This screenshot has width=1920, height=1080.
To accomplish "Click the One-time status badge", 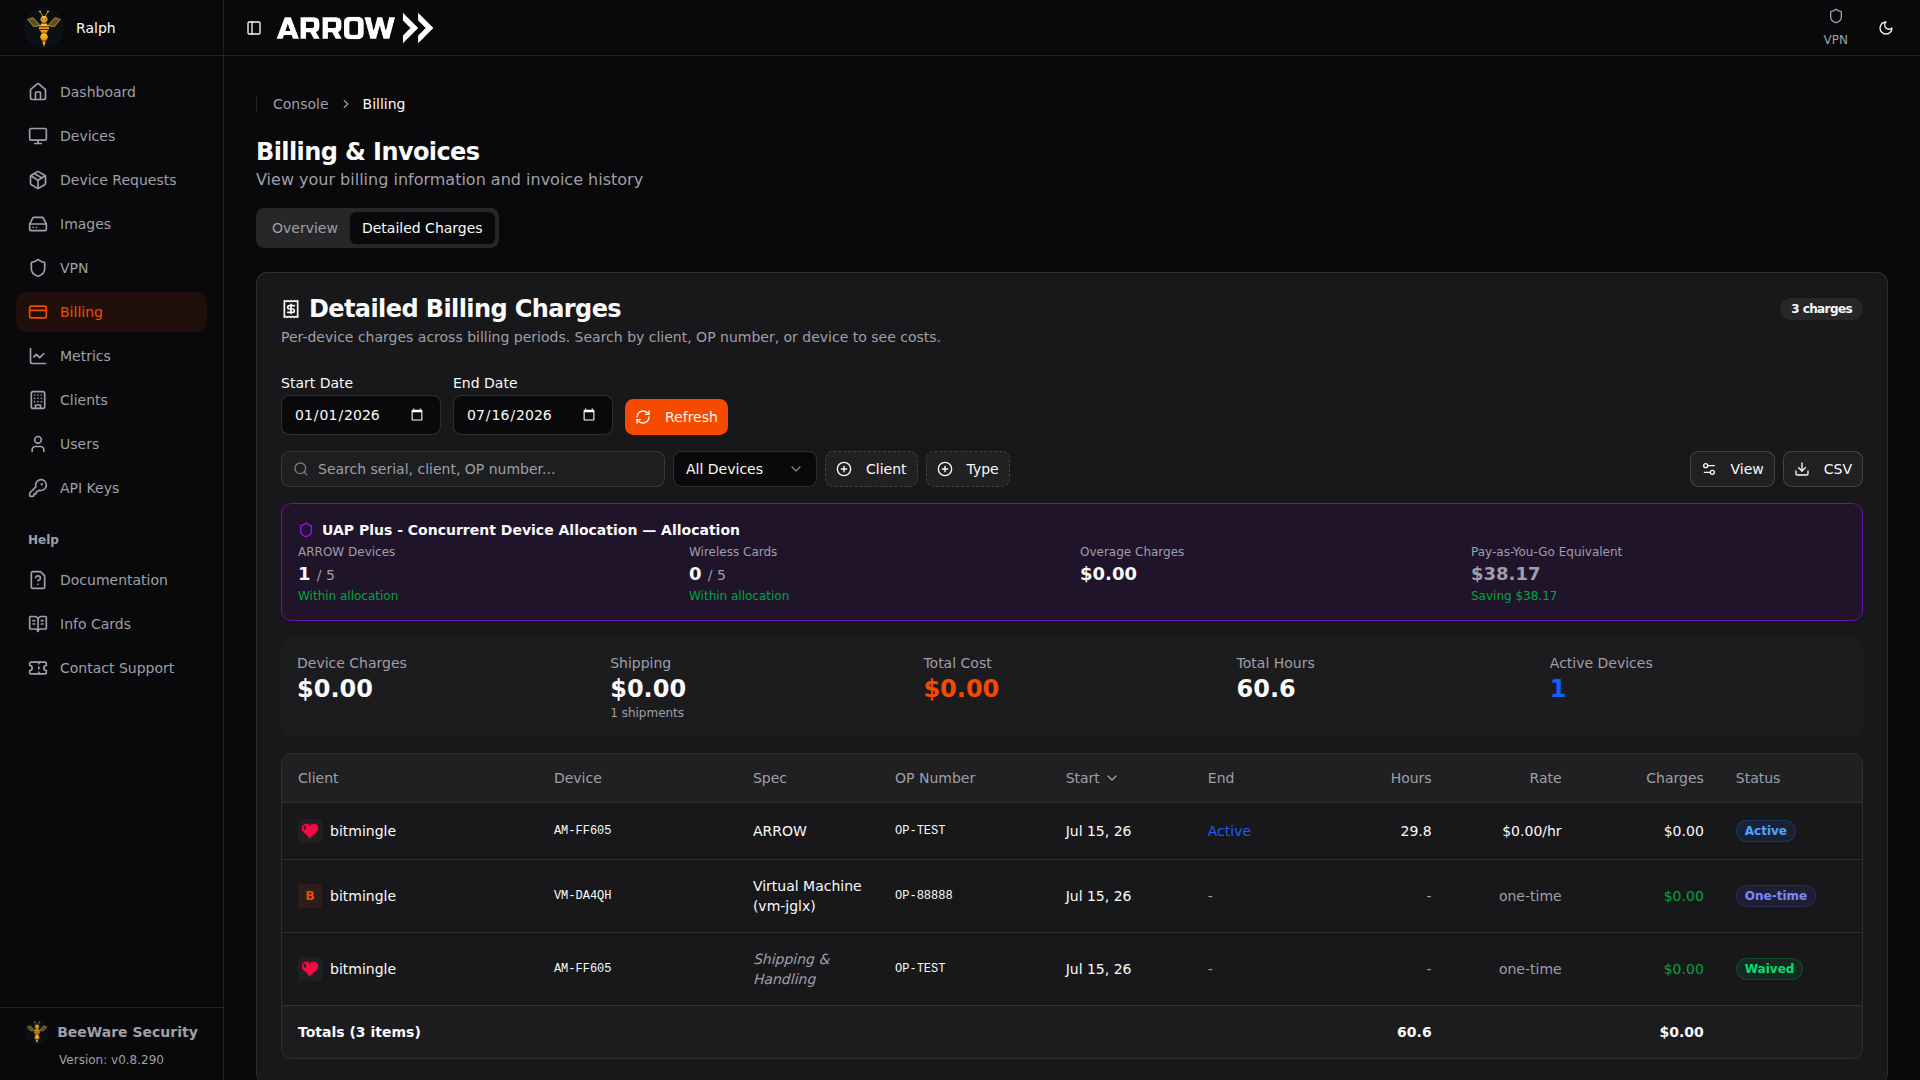I will click(1775, 896).
